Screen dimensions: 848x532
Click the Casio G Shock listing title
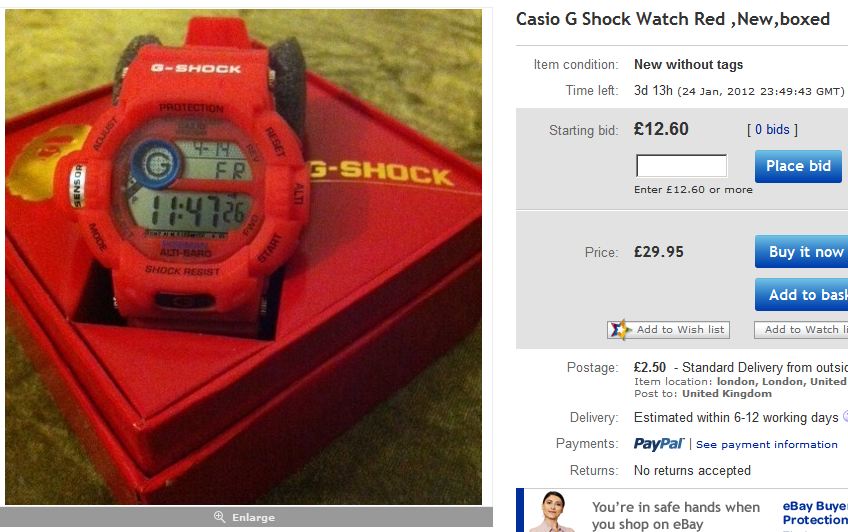pos(673,19)
